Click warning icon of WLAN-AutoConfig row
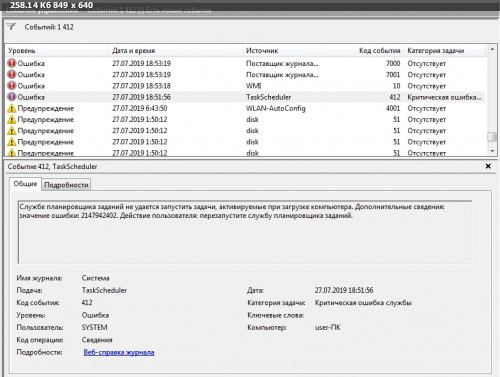Screen dimensions: 500x377 [x=12, y=108]
